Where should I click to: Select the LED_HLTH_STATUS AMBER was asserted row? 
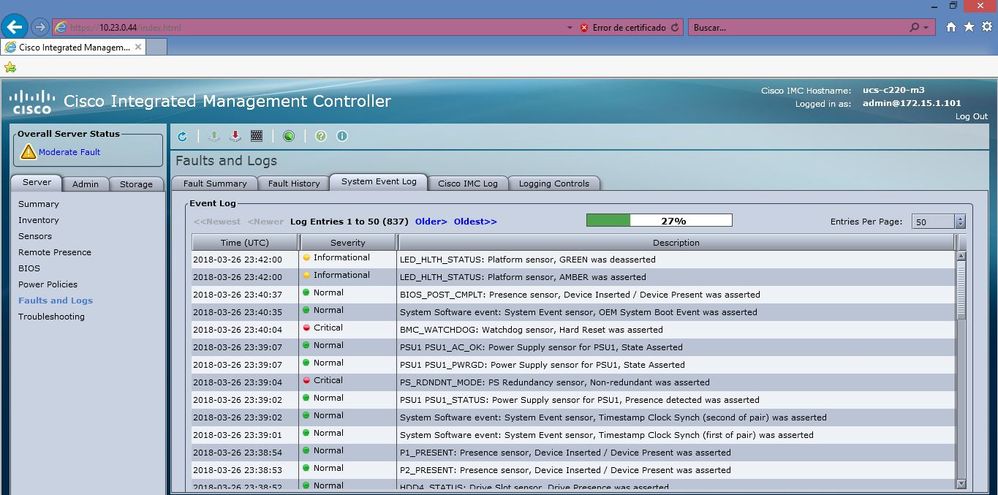pyautogui.click(x=573, y=277)
